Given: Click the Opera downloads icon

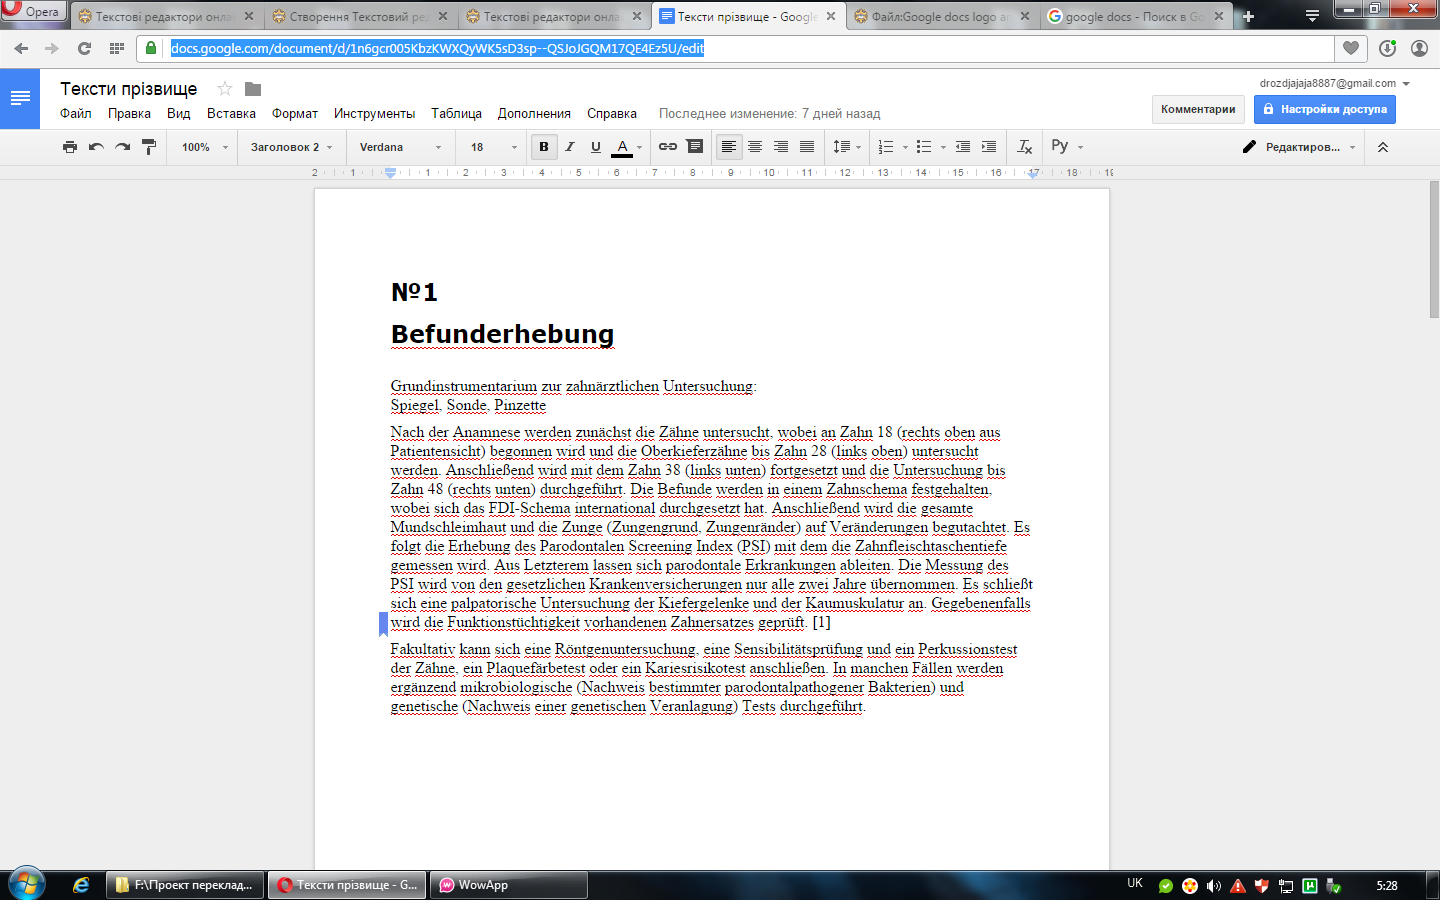Looking at the screenshot, I should (x=1387, y=48).
